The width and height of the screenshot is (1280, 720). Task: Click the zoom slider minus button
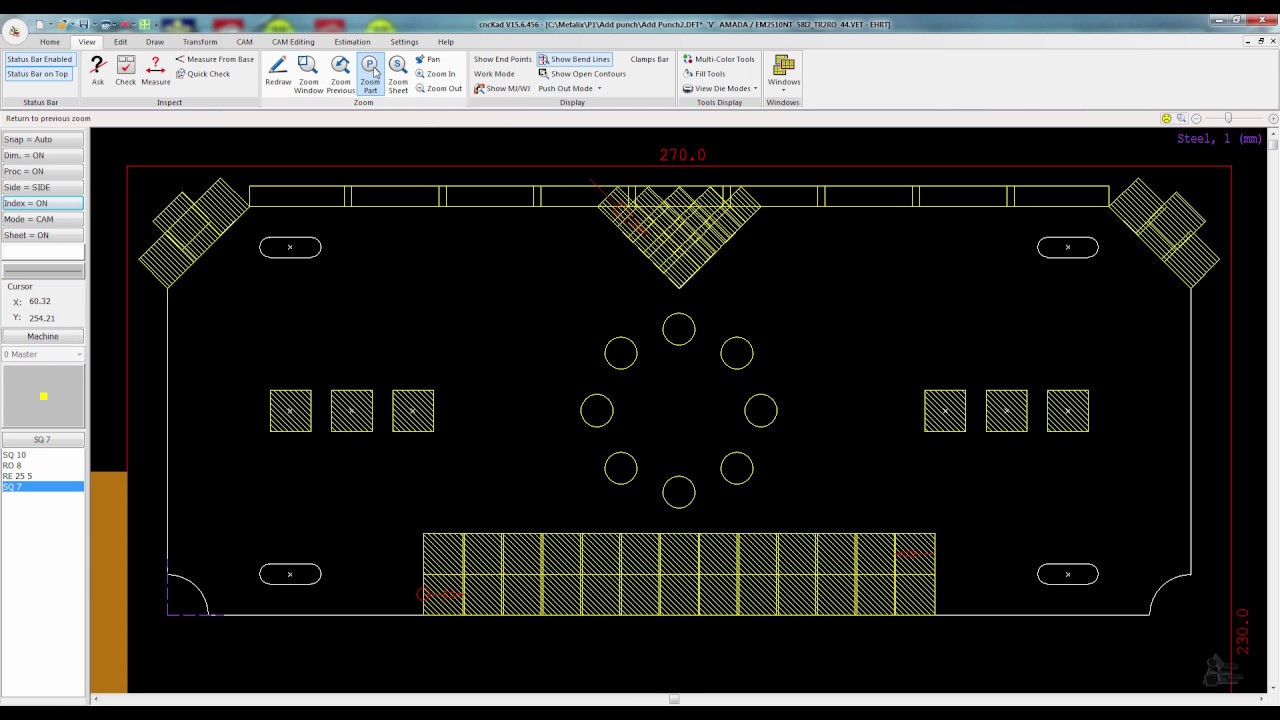(1196, 118)
